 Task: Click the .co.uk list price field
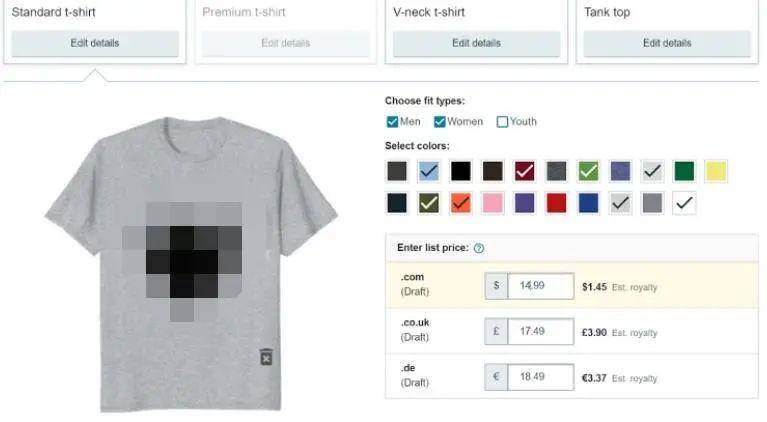pyautogui.click(x=541, y=332)
